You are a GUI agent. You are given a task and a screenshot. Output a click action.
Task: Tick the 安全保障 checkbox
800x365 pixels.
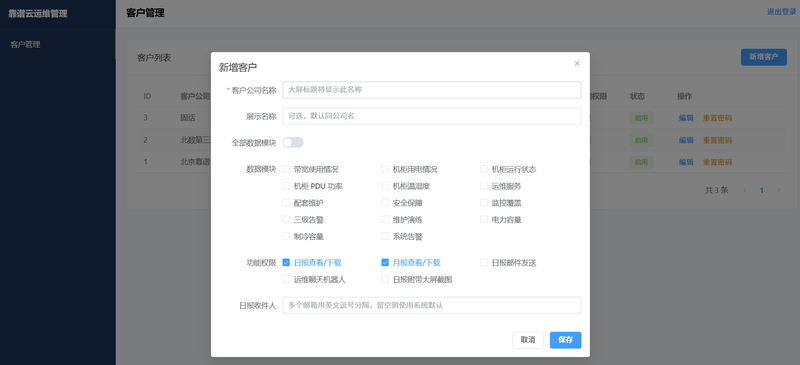tap(385, 203)
